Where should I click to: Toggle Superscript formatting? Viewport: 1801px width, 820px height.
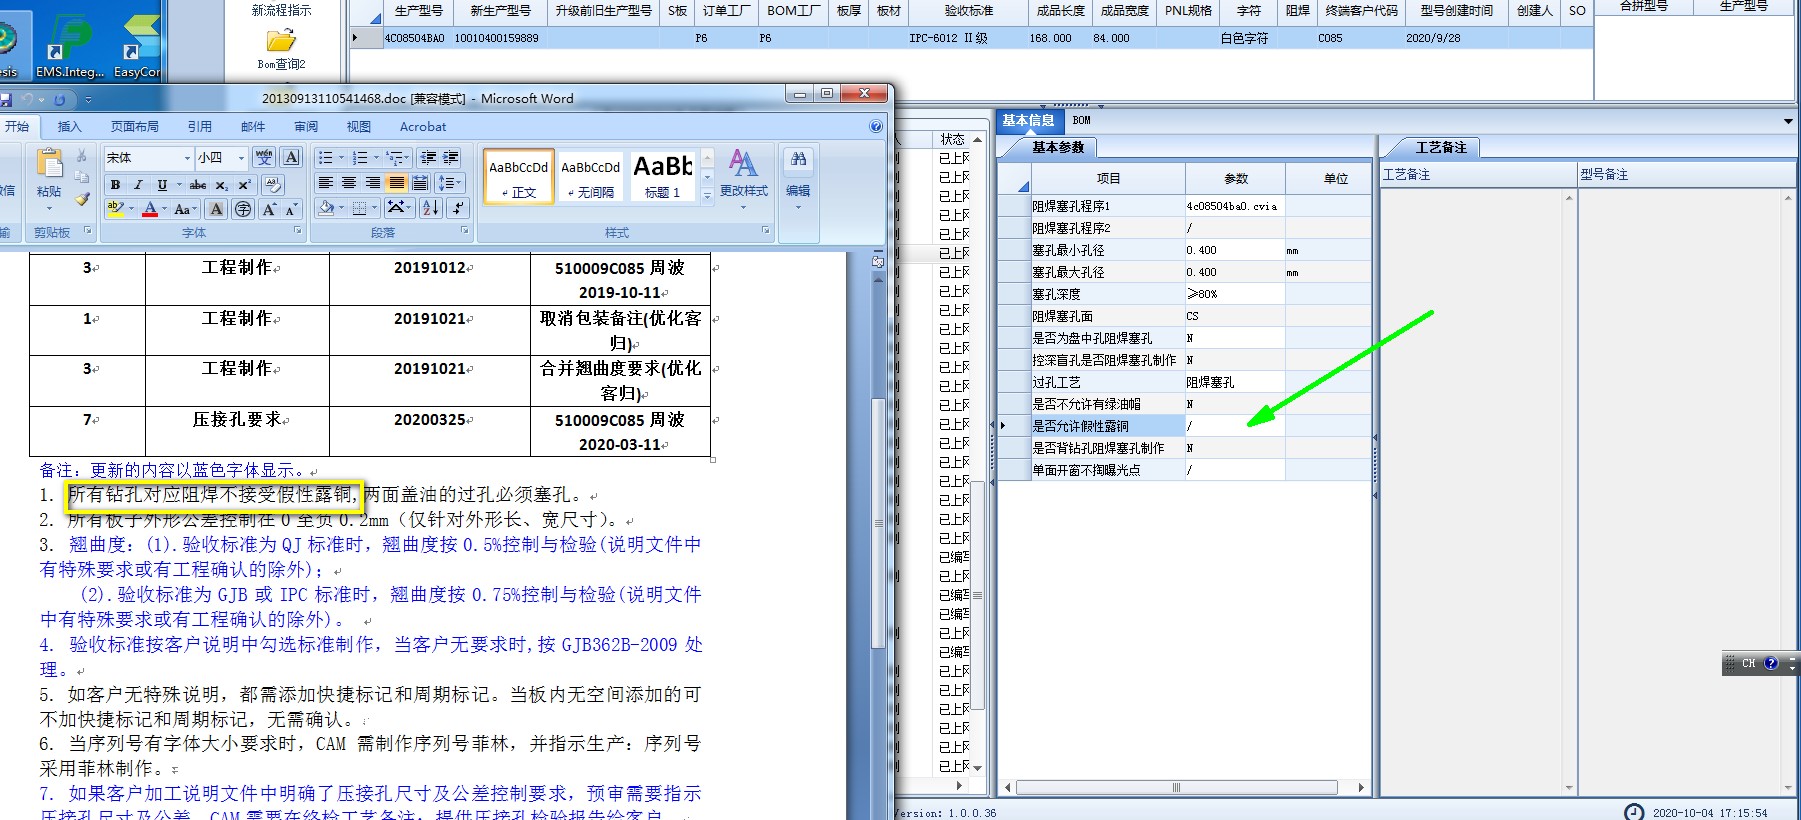[x=244, y=184]
